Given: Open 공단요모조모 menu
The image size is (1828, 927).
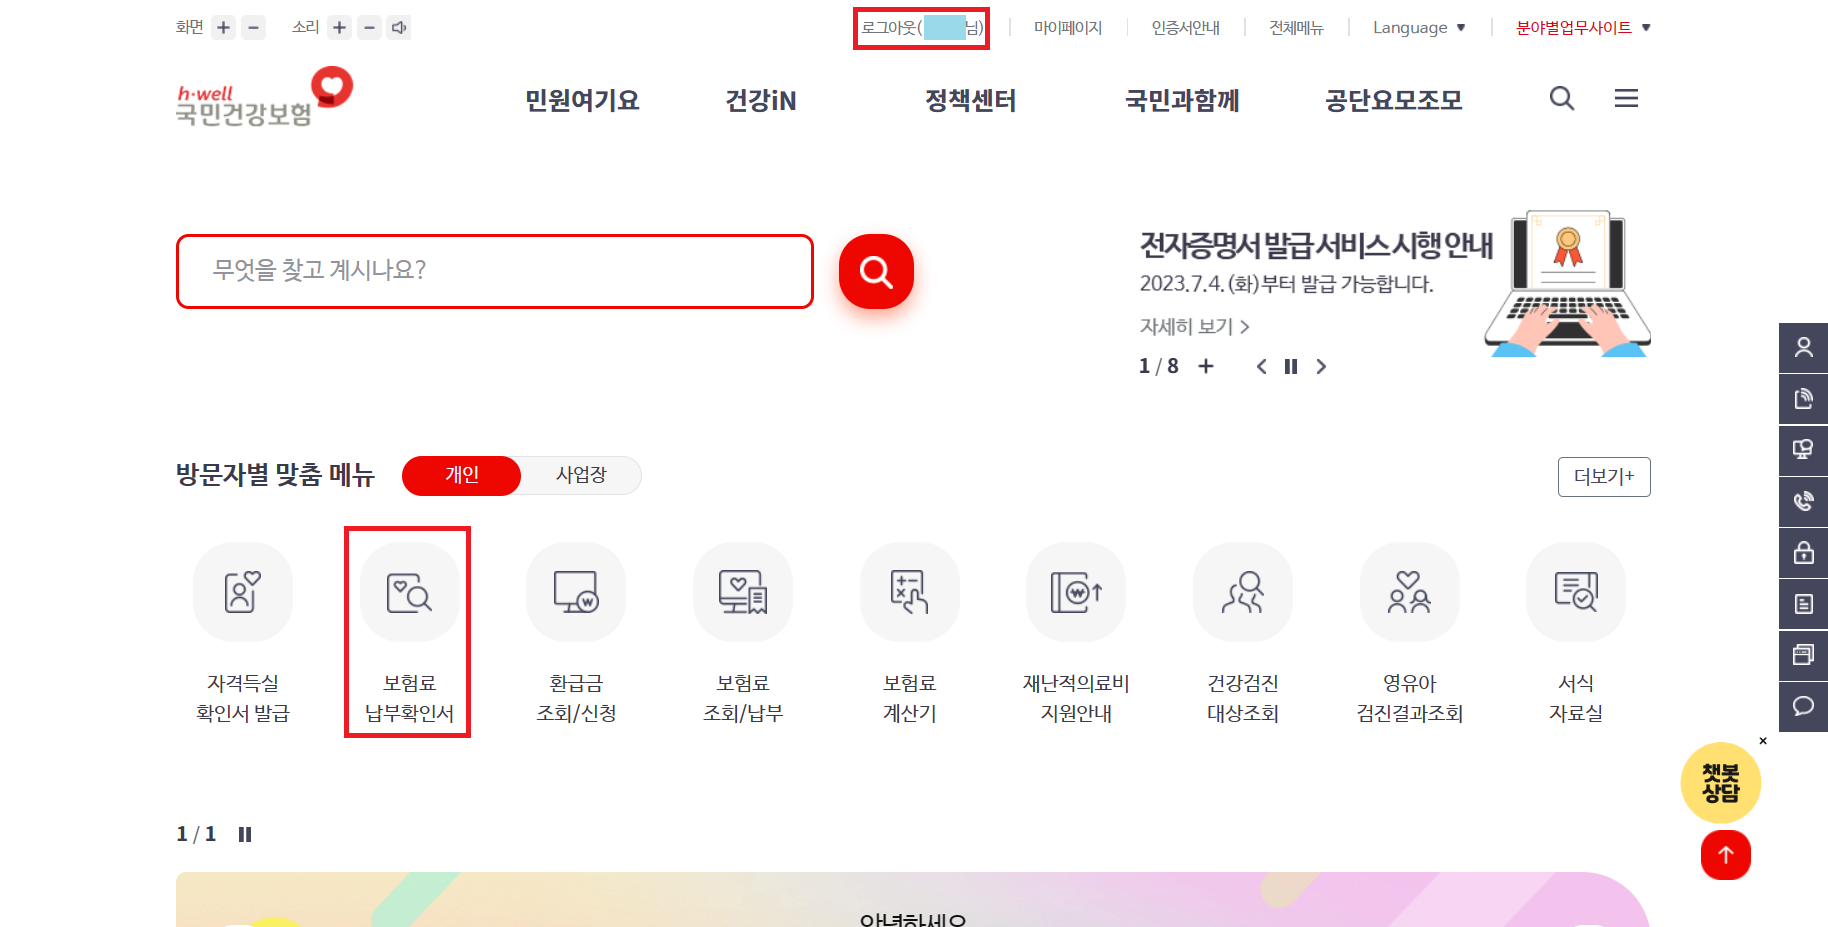Looking at the screenshot, I should tap(1394, 100).
